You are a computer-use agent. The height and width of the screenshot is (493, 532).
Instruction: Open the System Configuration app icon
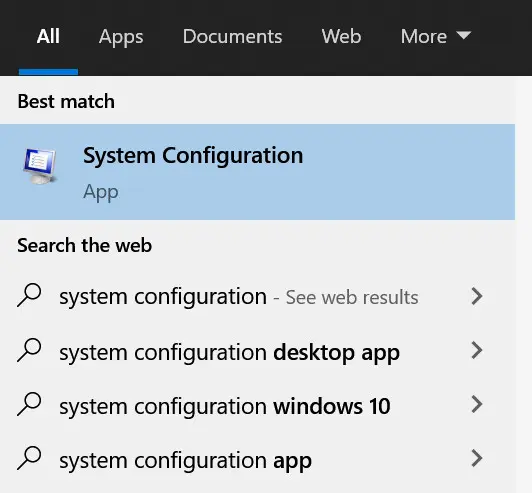[40, 166]
